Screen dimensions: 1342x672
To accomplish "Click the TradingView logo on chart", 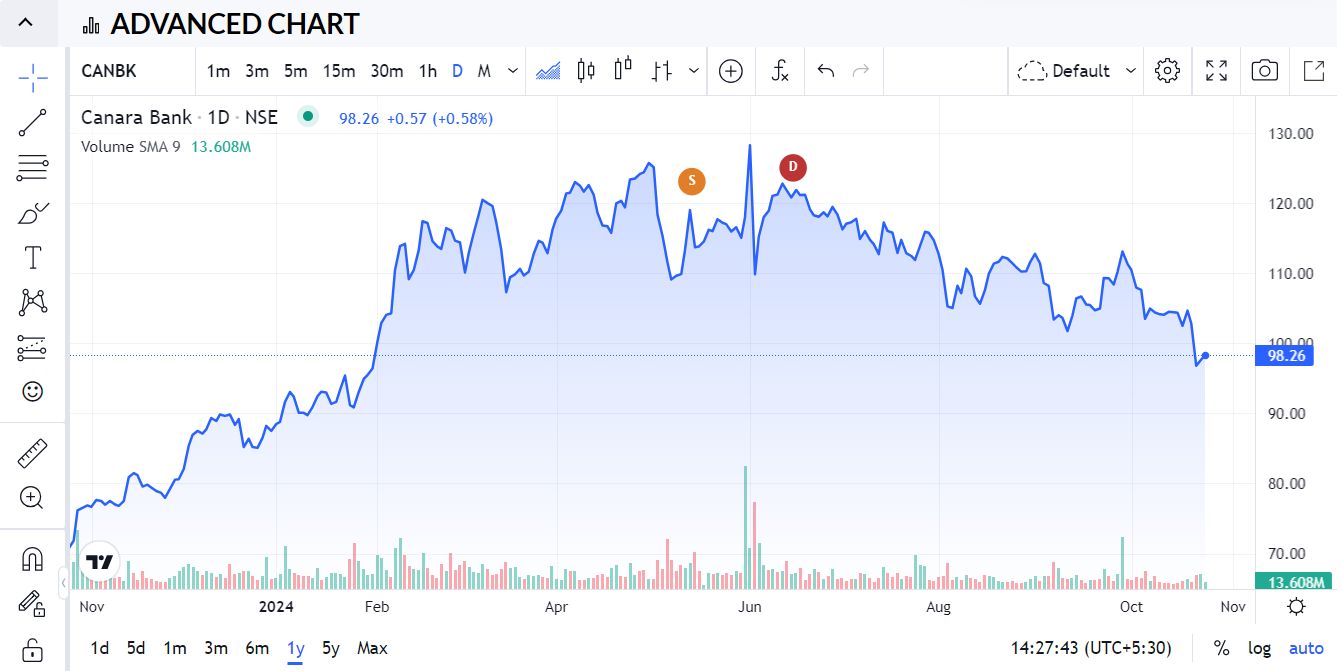I will coord(98,562).
